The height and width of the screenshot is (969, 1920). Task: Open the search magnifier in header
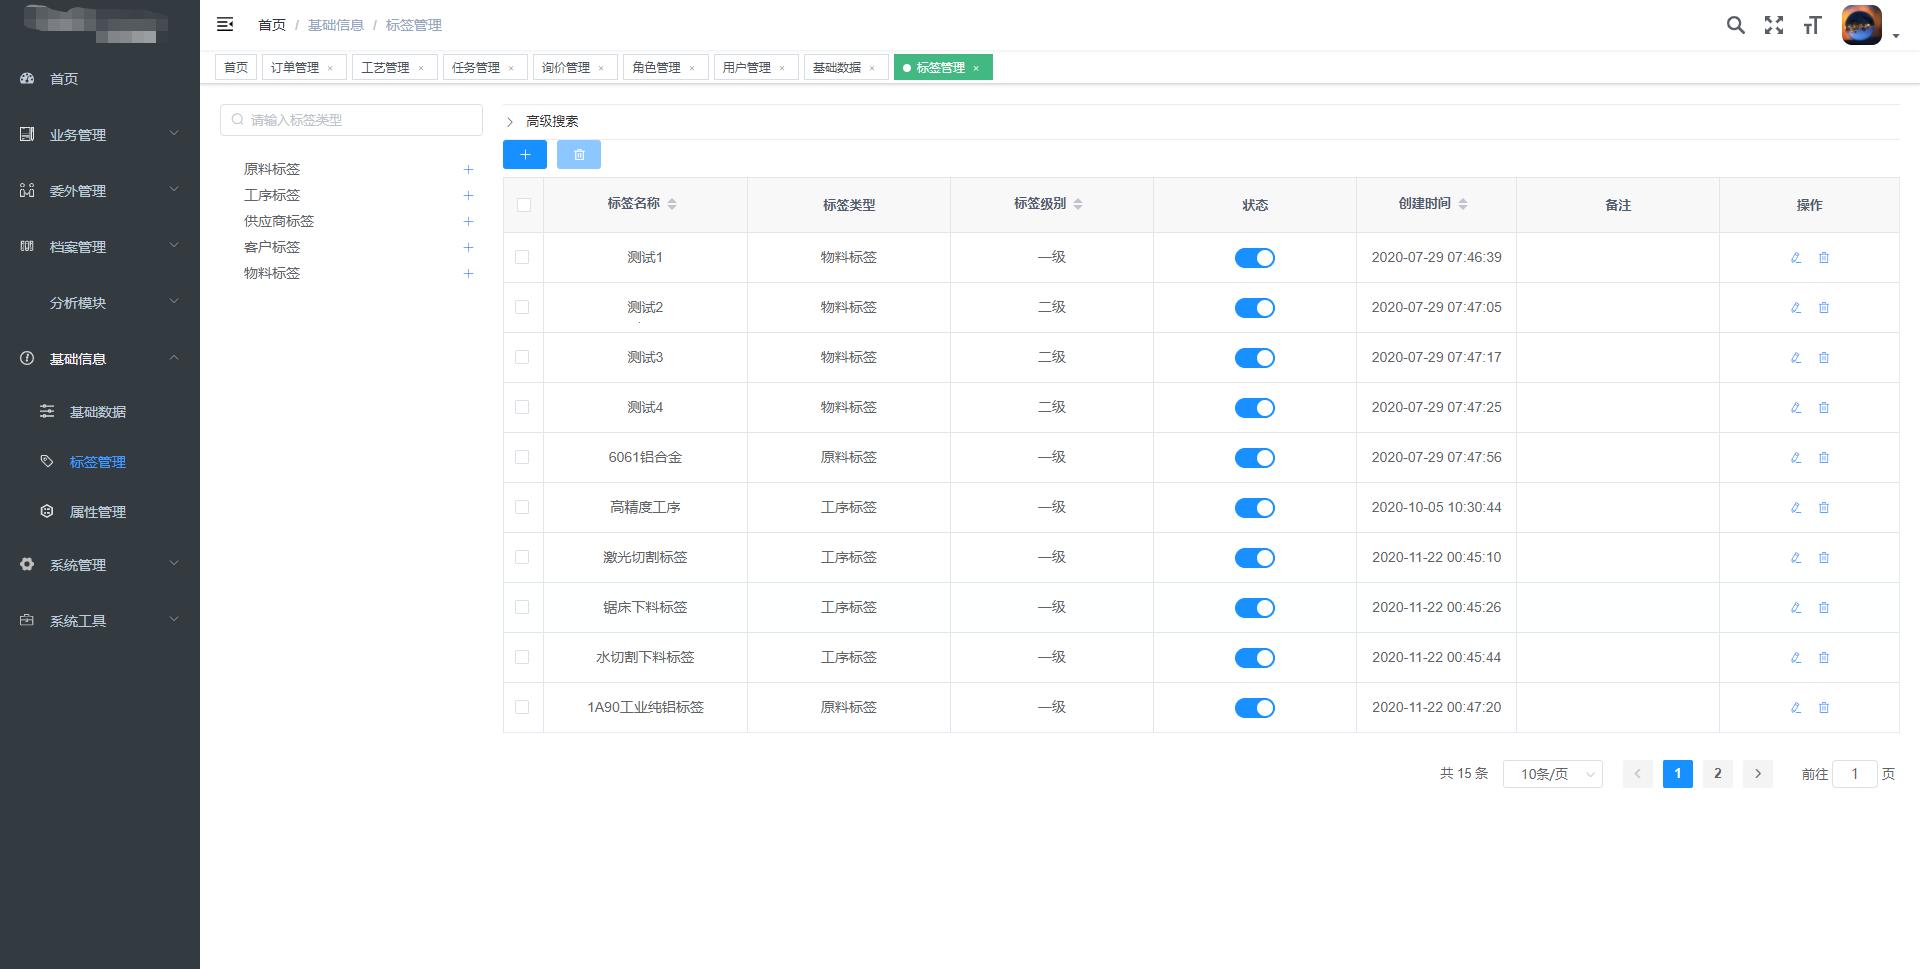click(x=1736, y=25)
